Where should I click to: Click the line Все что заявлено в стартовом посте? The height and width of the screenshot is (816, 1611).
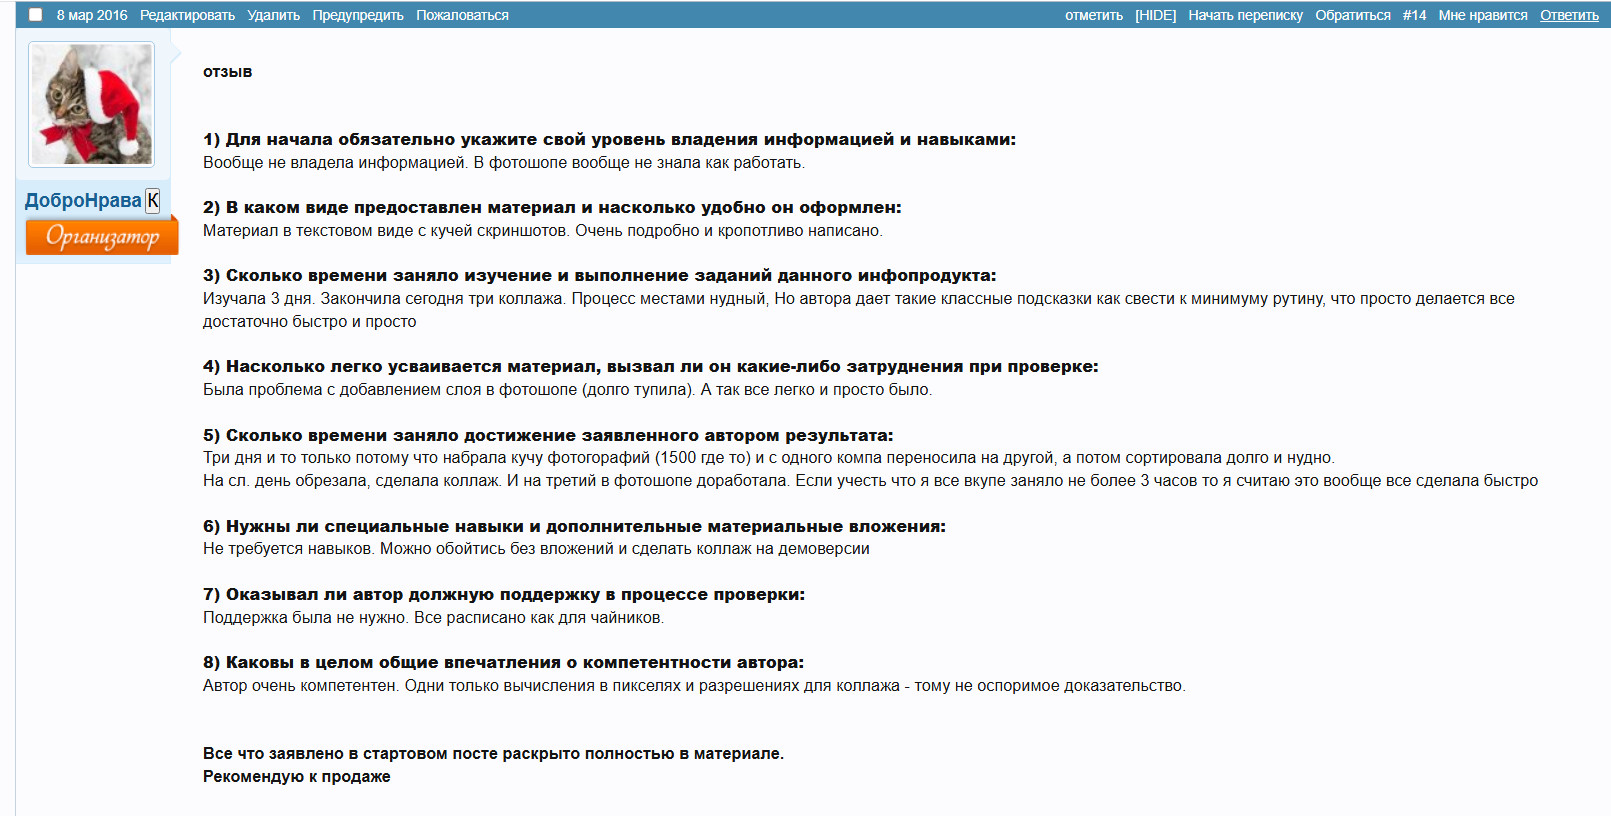493,754
